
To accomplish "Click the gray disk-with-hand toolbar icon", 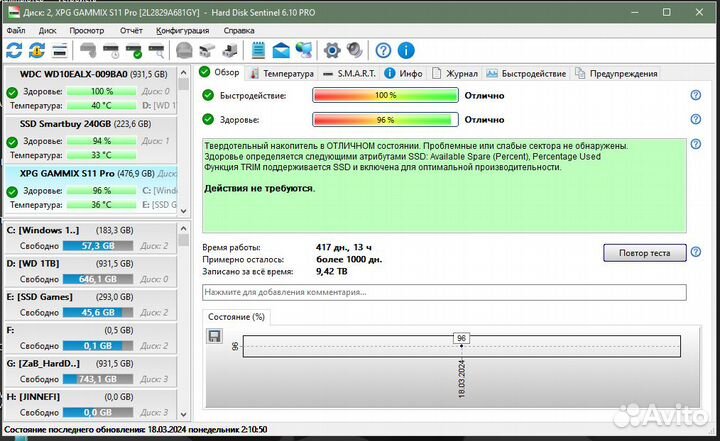I will coord(89,50).
